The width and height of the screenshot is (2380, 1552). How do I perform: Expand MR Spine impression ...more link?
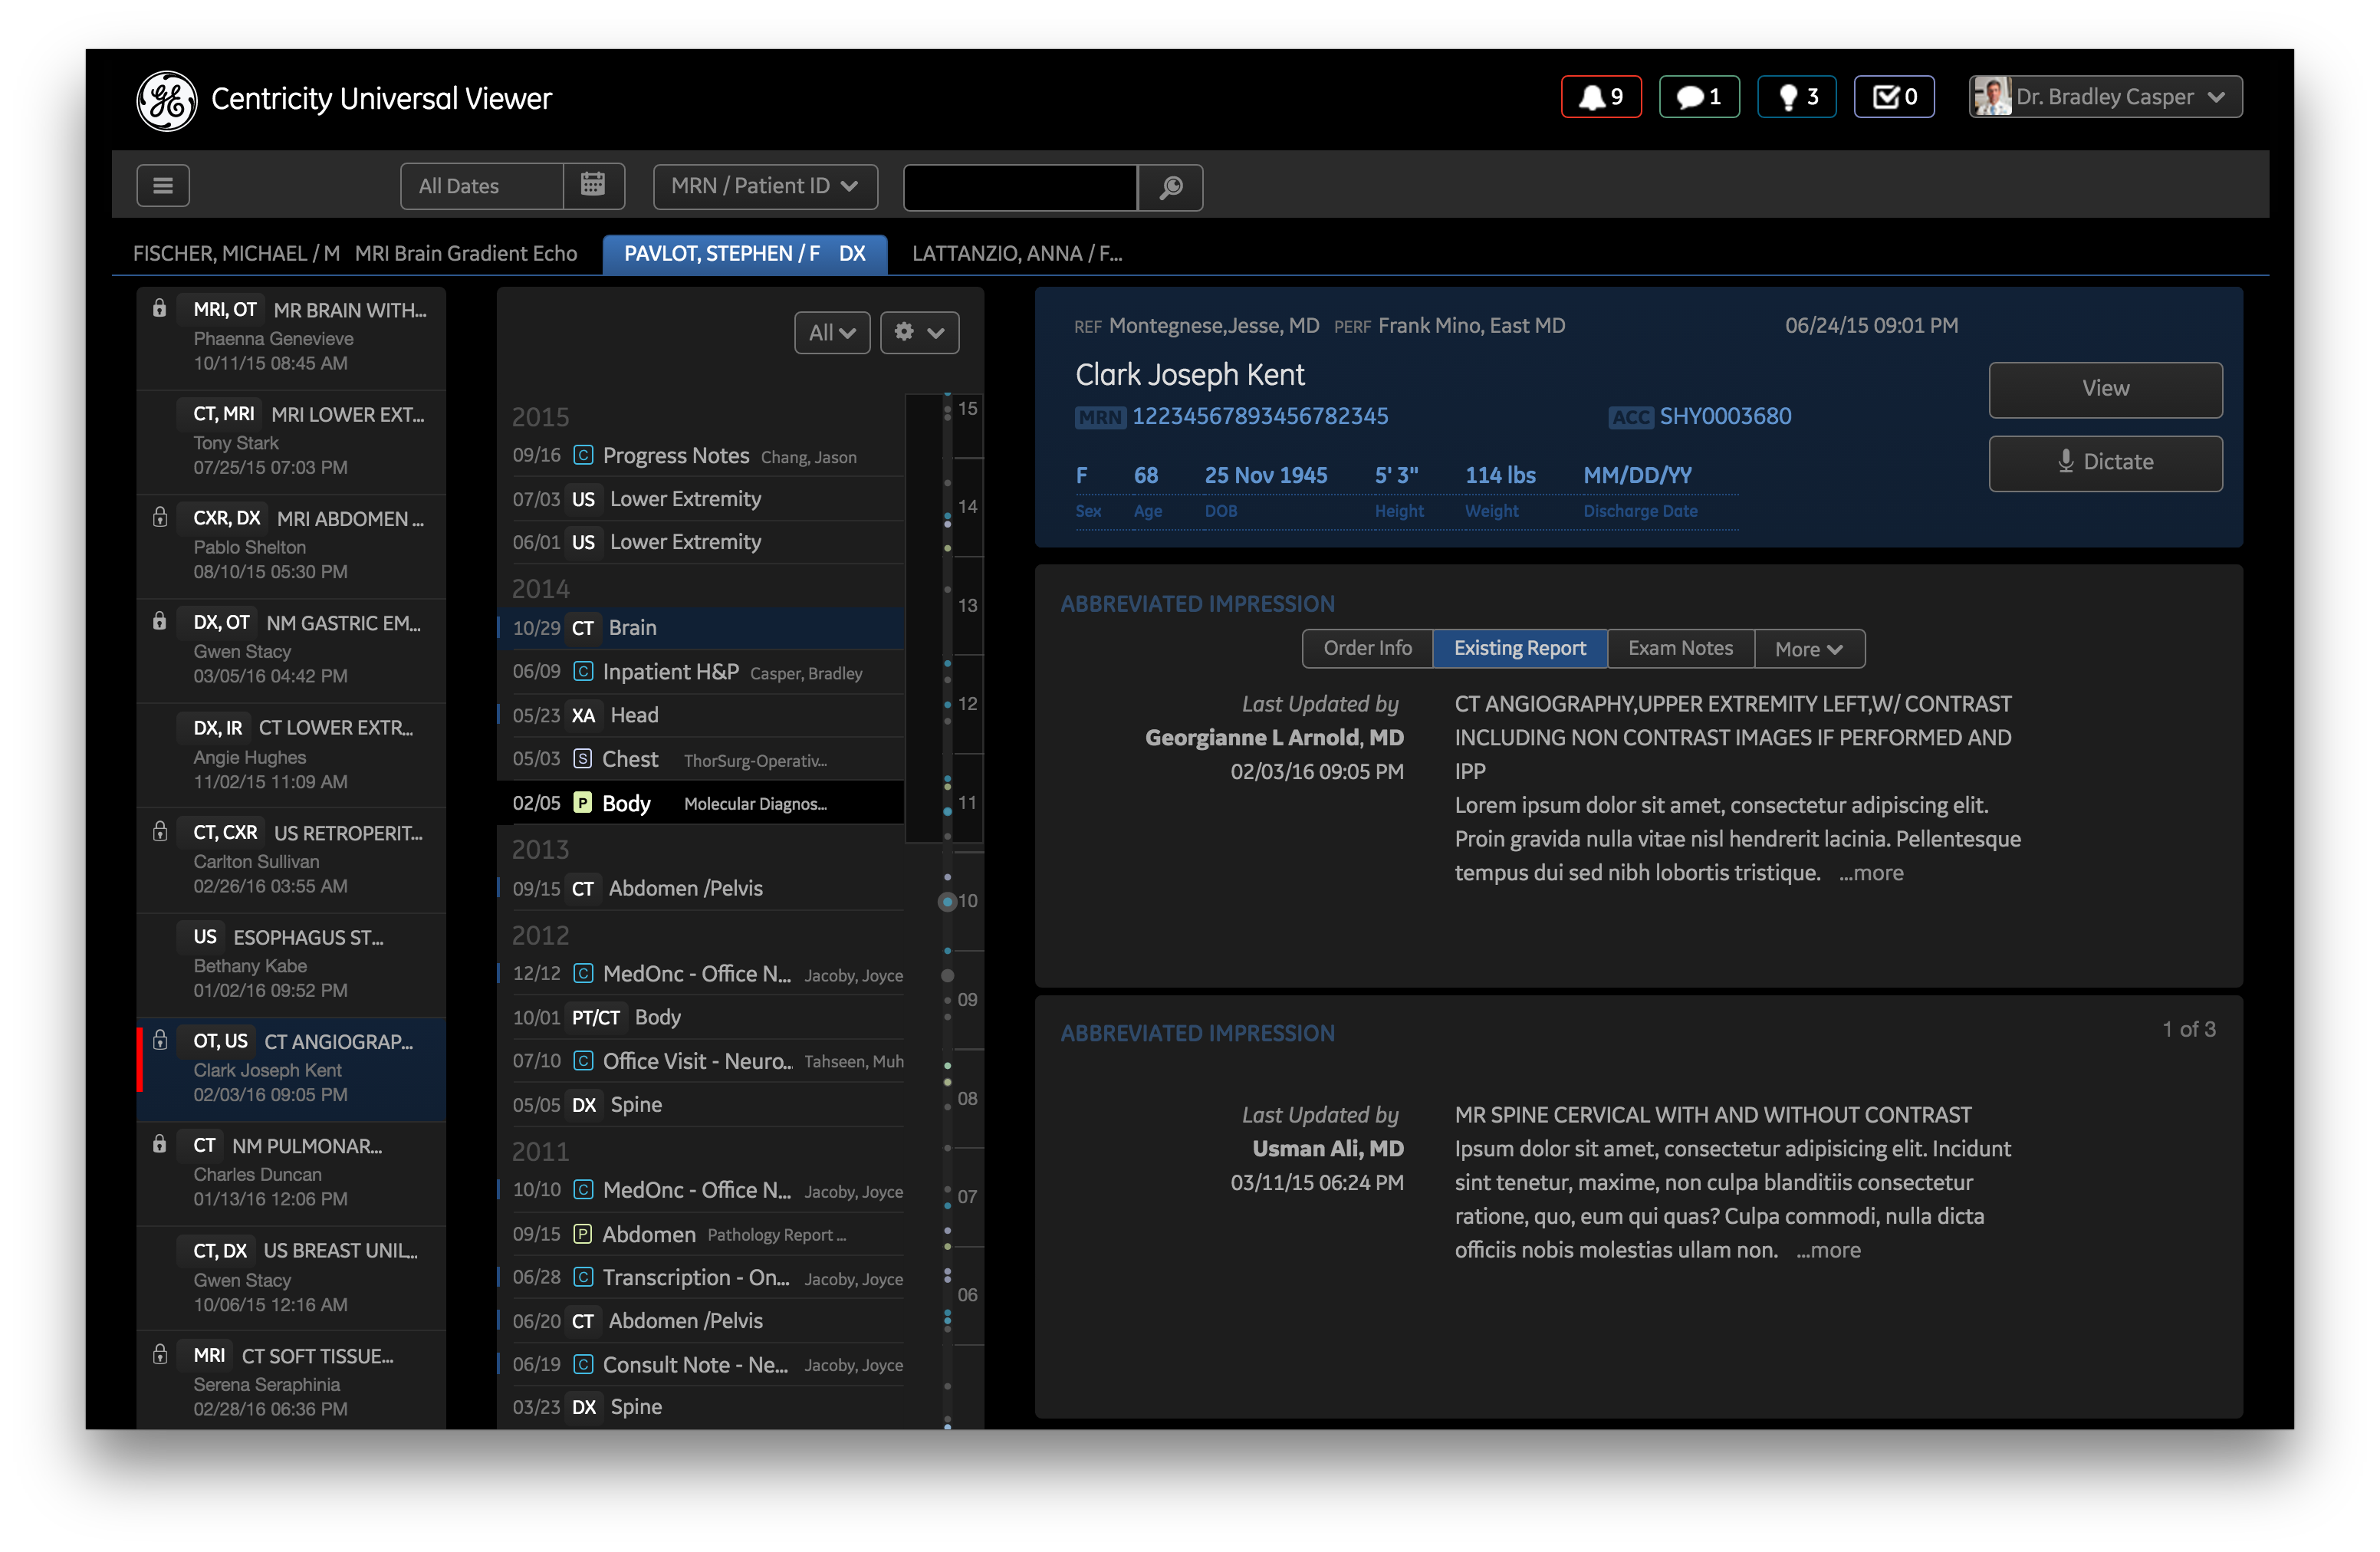[1828, 1250]
